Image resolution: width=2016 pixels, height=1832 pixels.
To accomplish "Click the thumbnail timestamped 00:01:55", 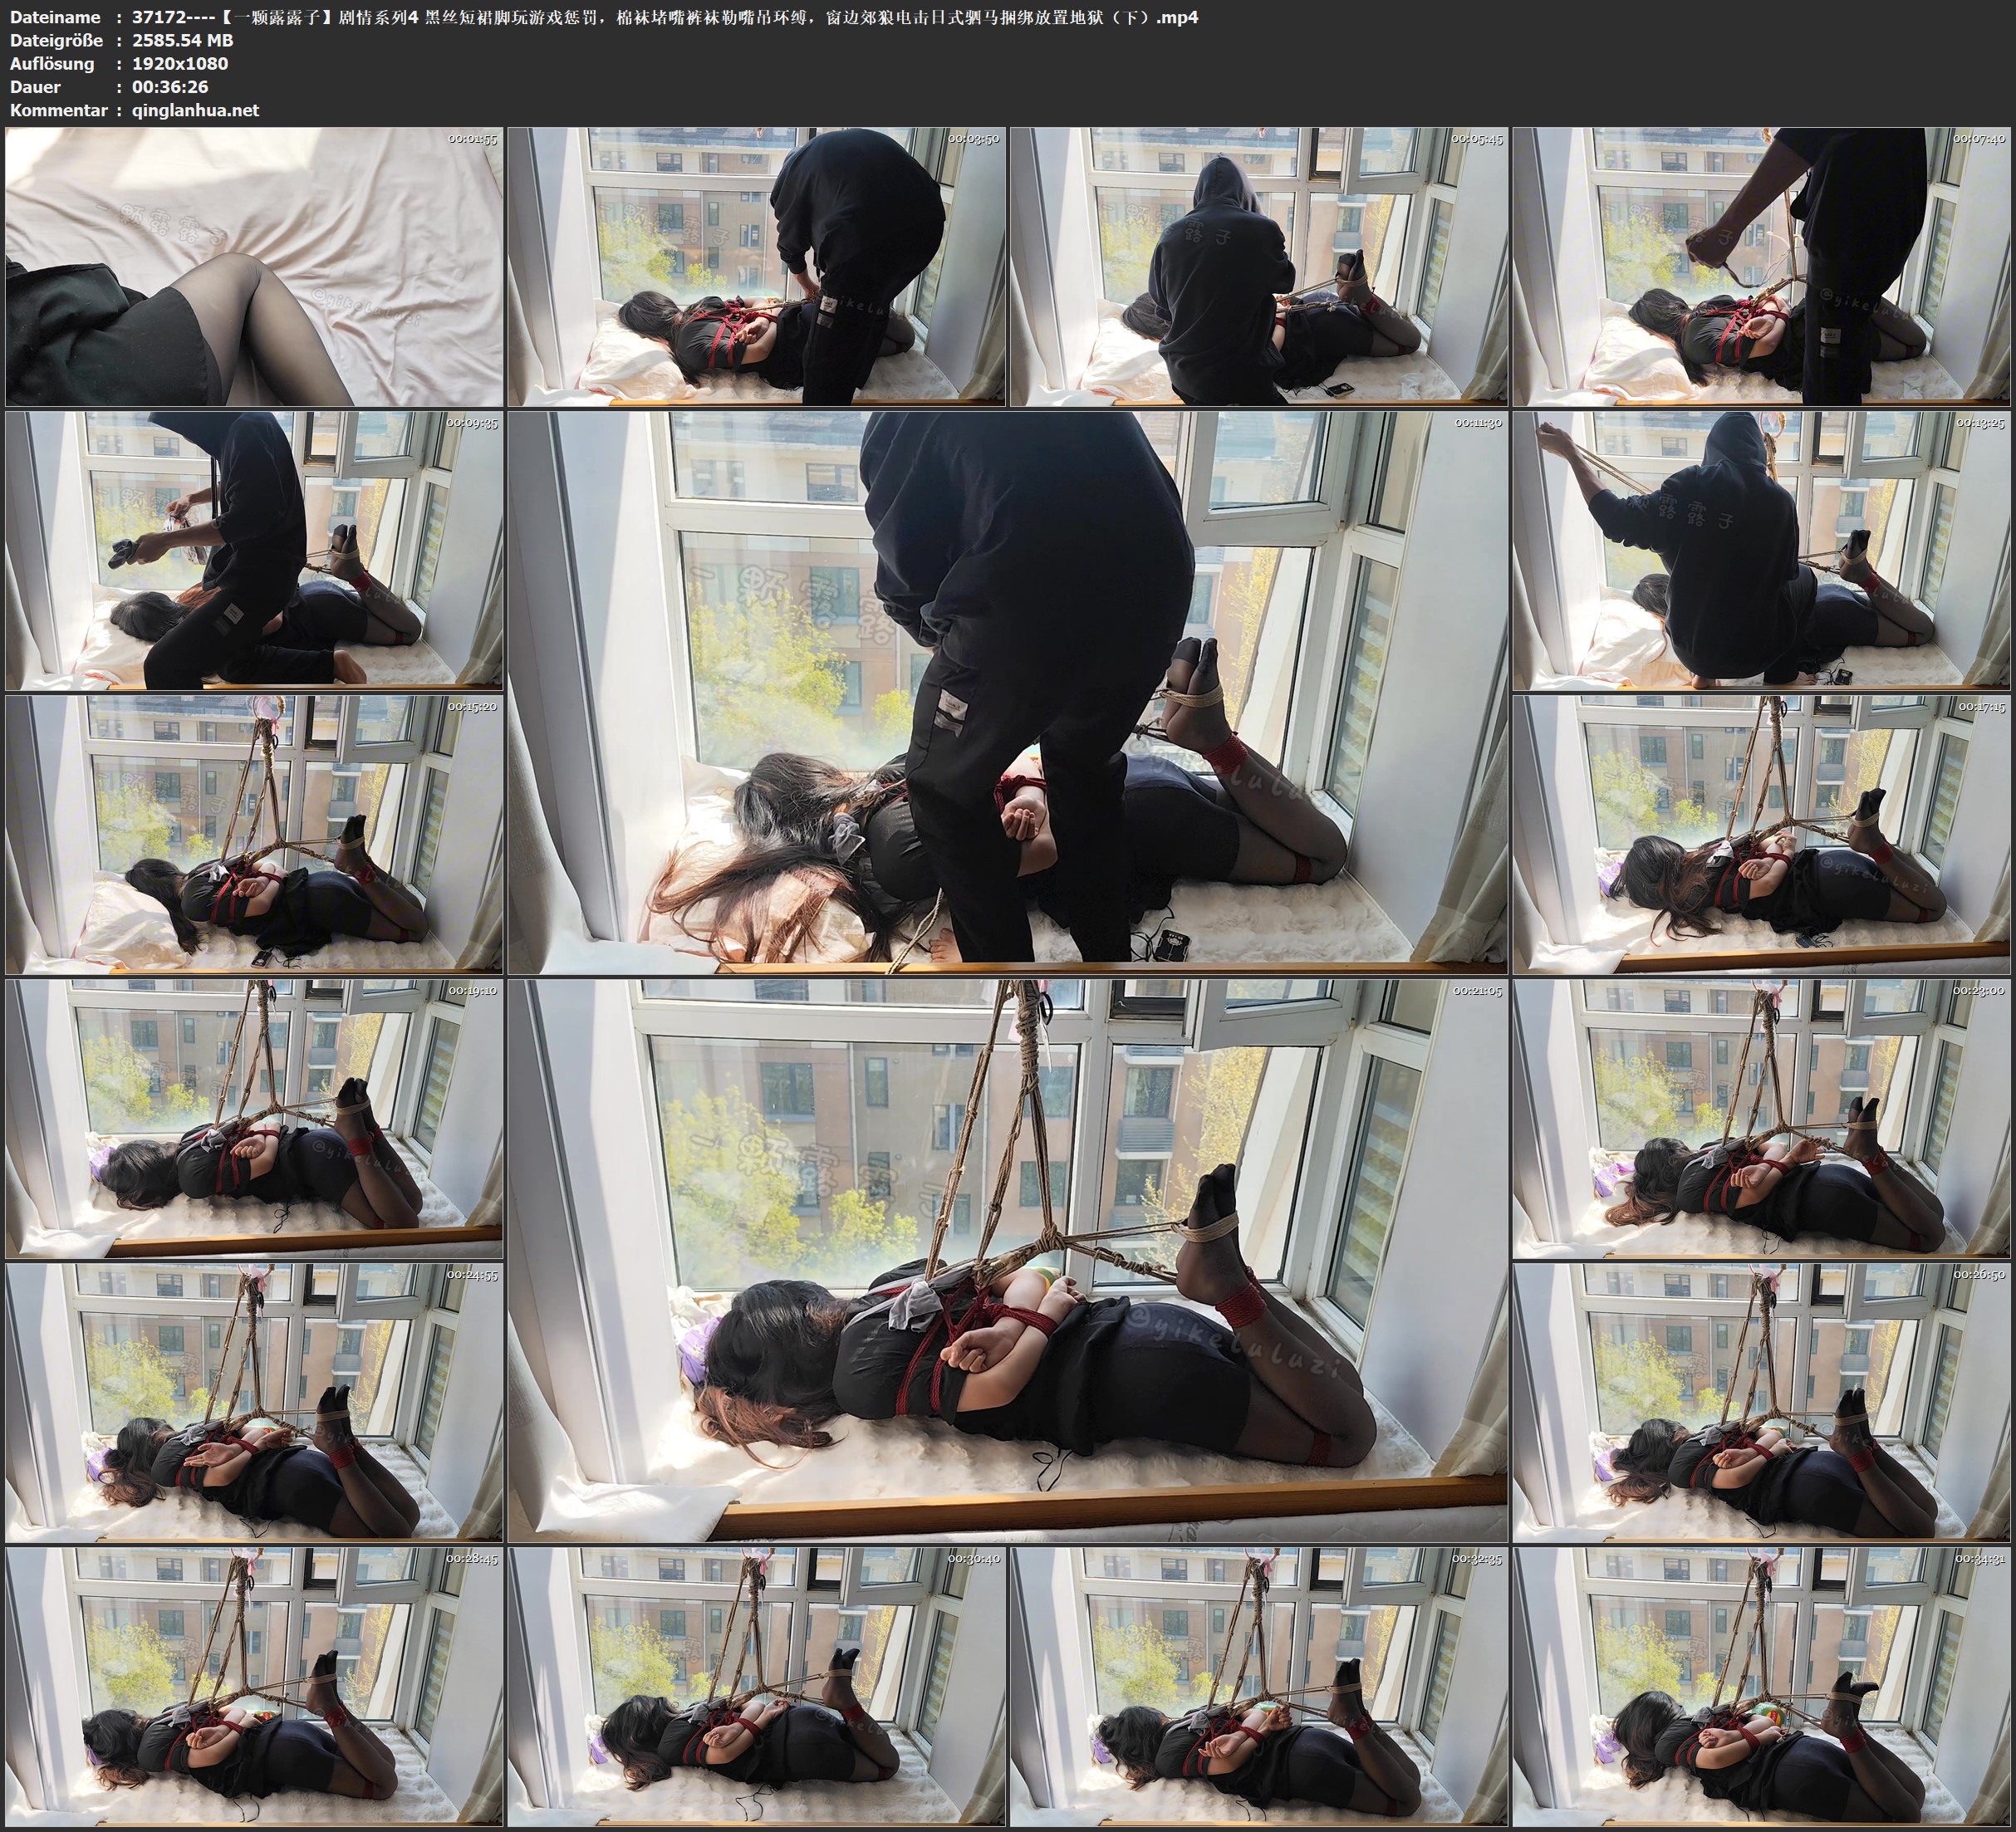I will tap(254, 267).
